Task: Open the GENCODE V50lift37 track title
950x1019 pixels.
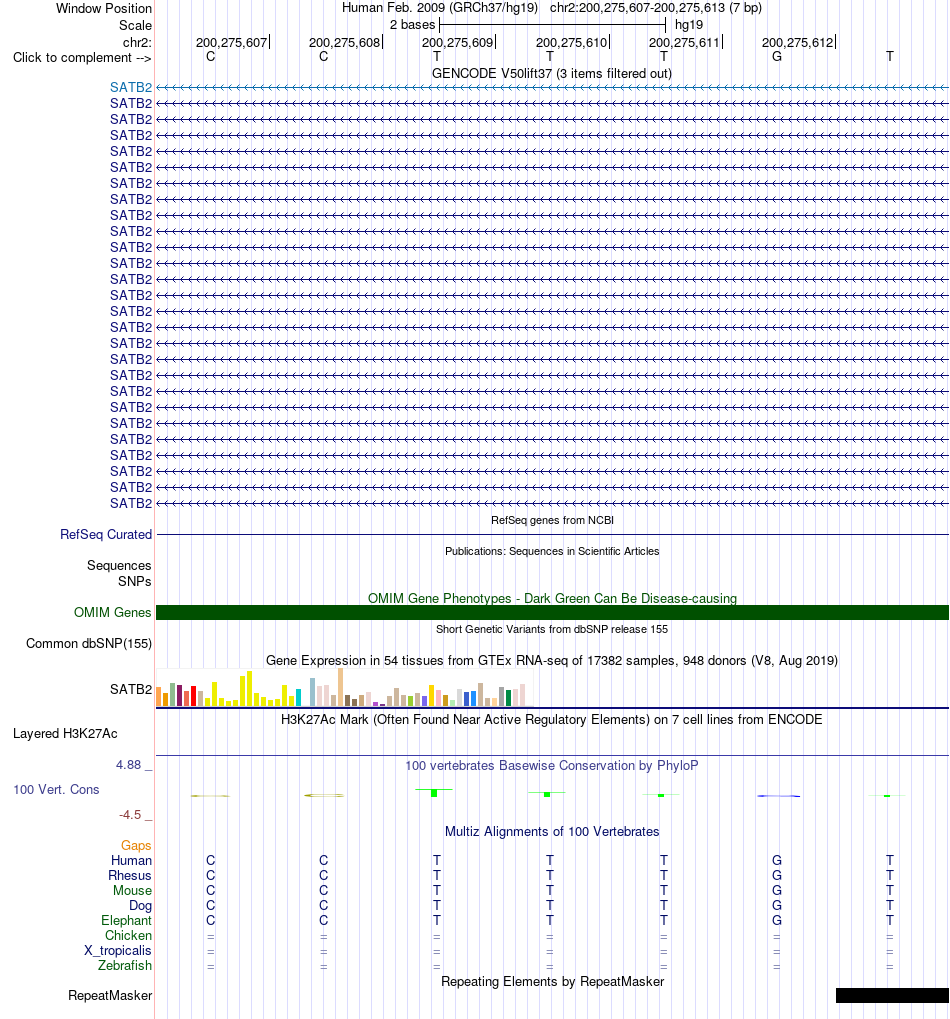Action: click(x=552, y=73)
